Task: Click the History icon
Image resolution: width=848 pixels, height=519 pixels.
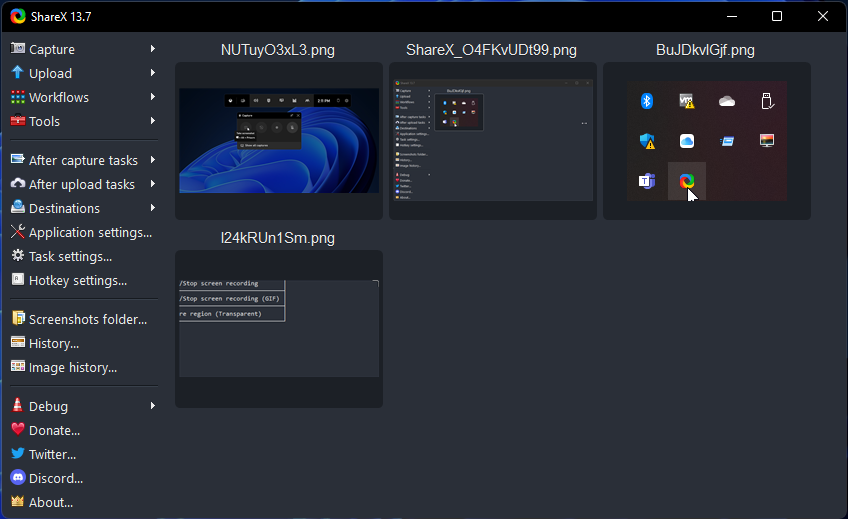Action: tap(18, 342)
